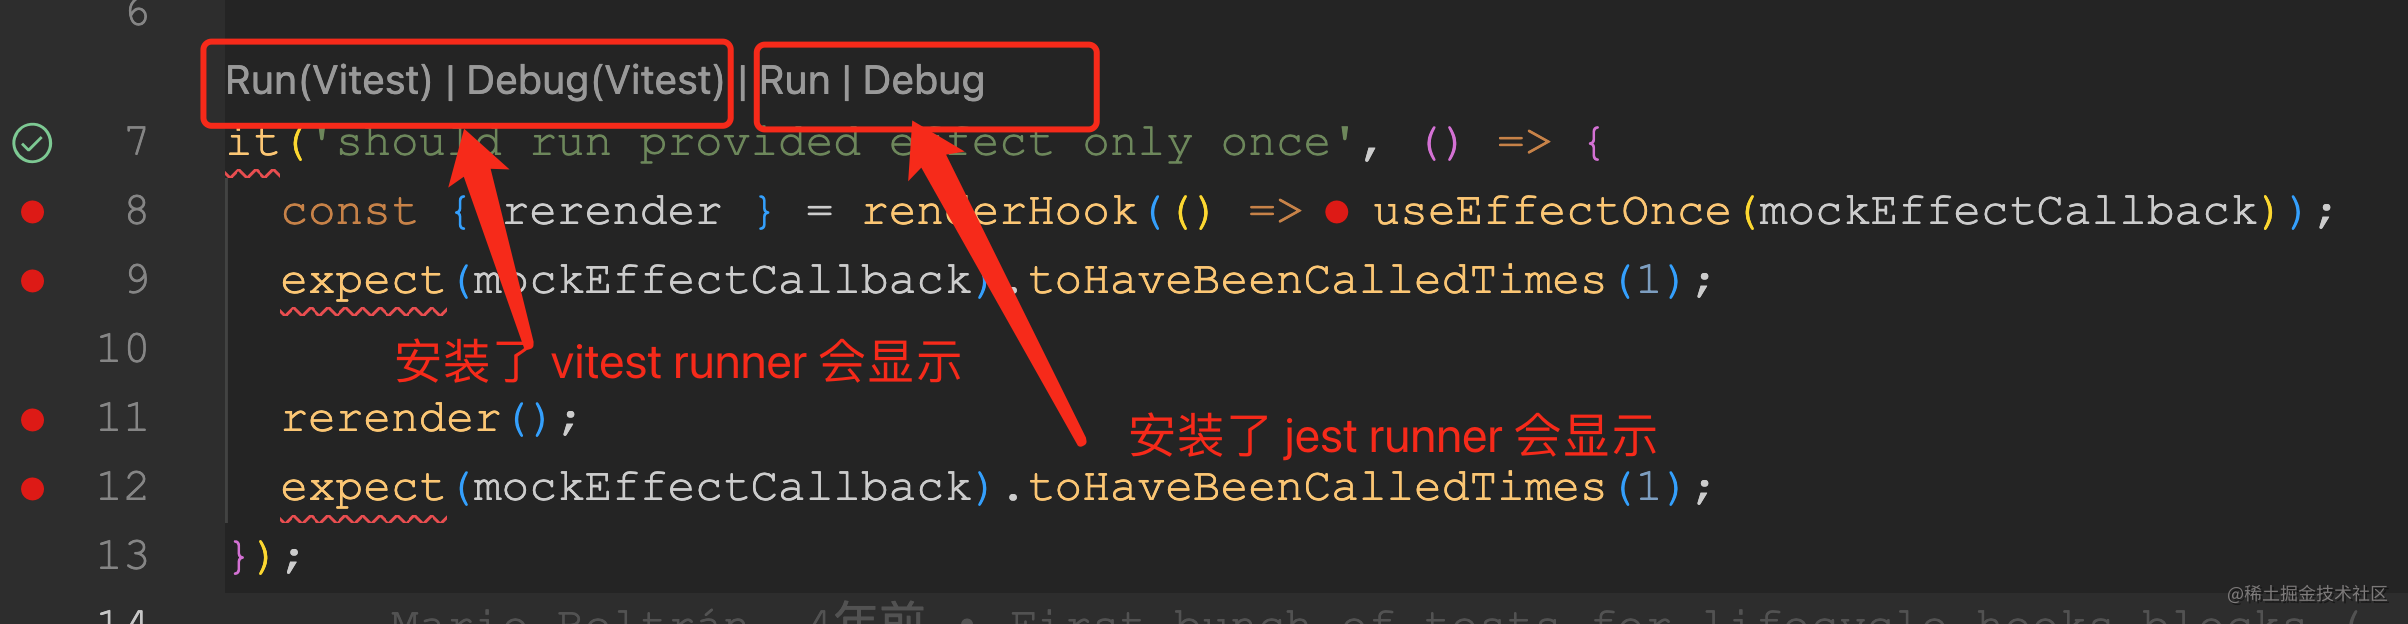Click the useEffectOnce function name
Viewport: 2408px width, 624px height.
1551,212
